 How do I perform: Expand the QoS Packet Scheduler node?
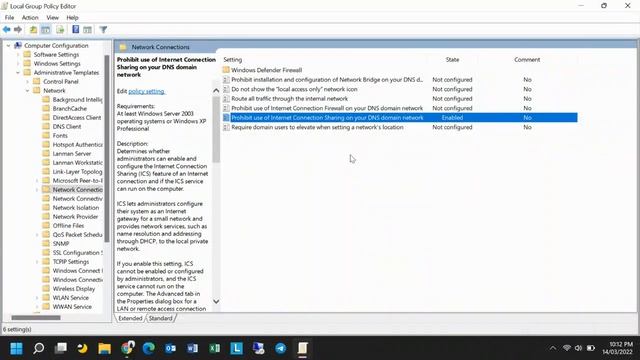(x=37, y=235)
